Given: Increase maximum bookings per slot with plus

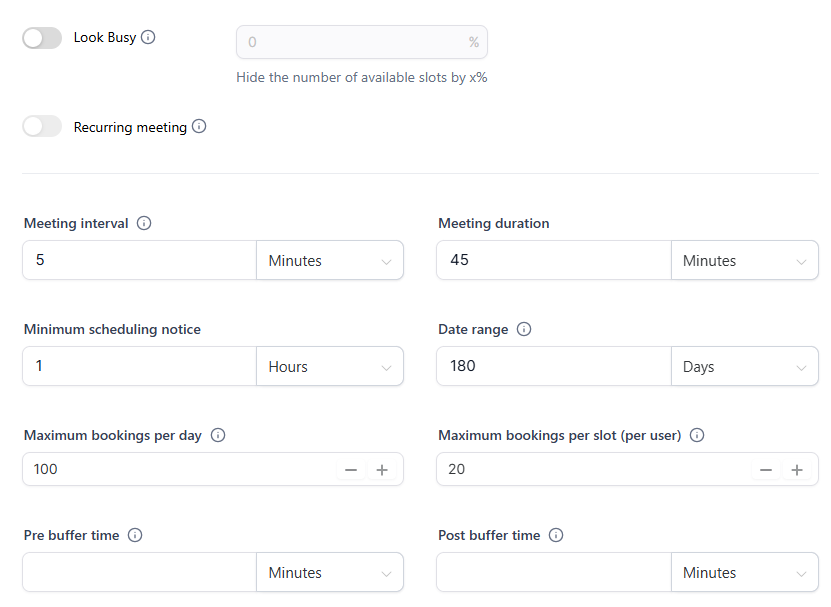Looking at the screenshot, I should pyautogui.click(x=797, y=470).
